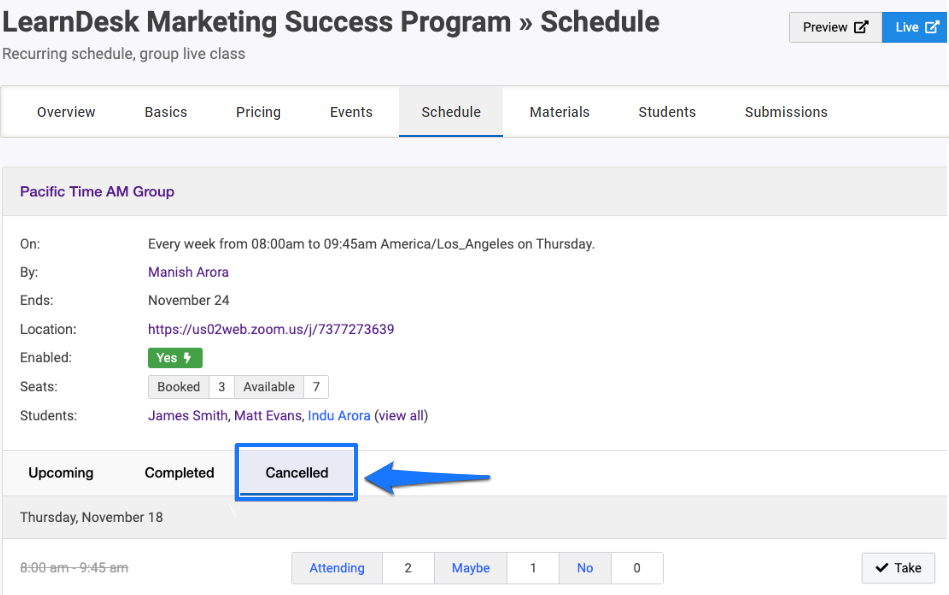Click the No response button
Image resolution: width=949 pixels, height=595 pixels.
point(585,568)
